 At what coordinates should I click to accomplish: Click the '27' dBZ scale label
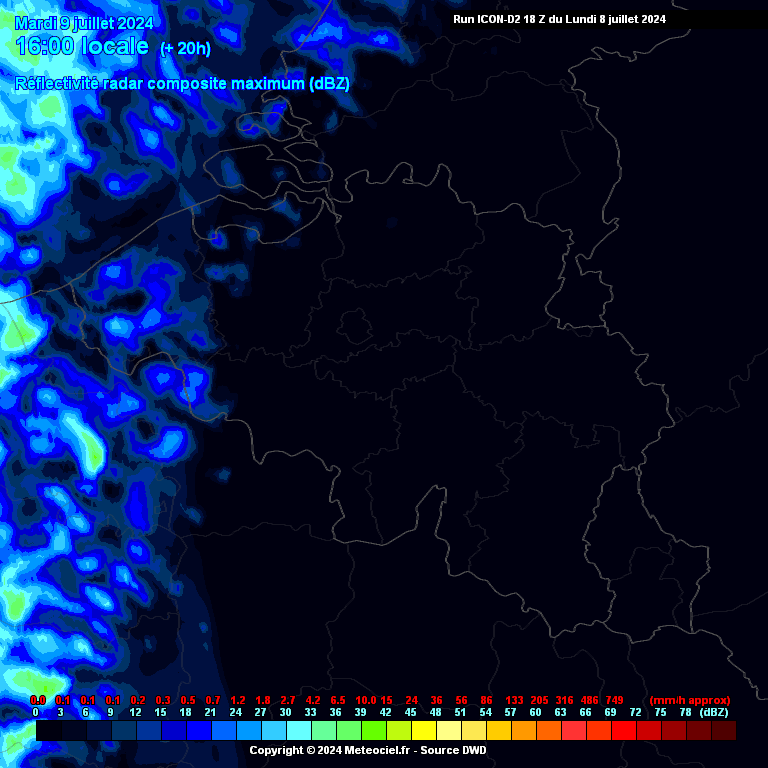(260, 712)
